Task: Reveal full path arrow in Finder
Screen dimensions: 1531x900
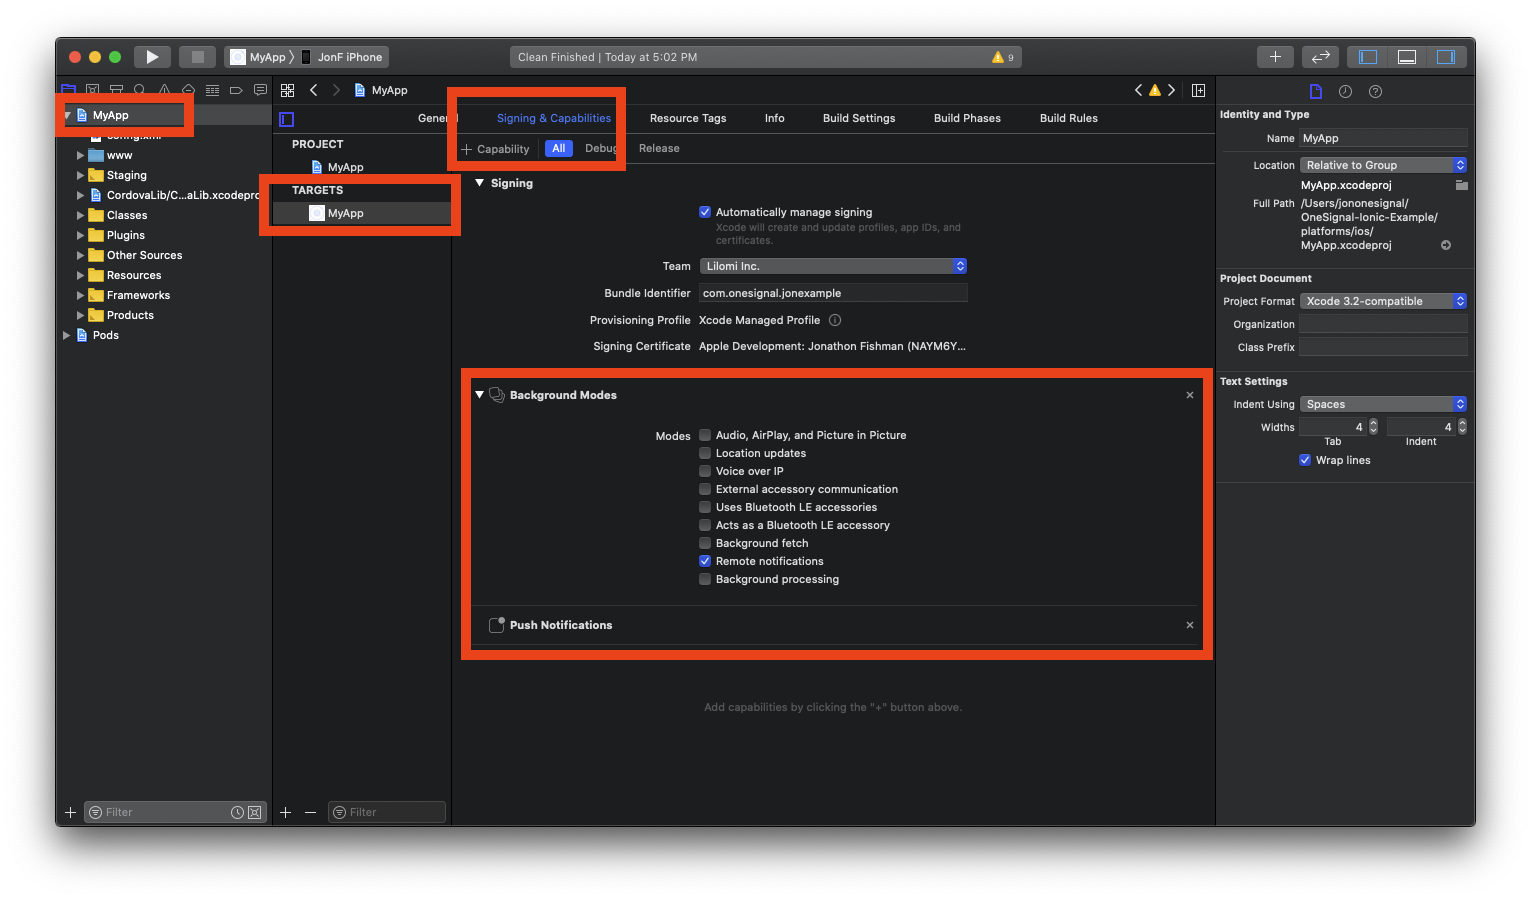Action: [x=1446, y=245]
